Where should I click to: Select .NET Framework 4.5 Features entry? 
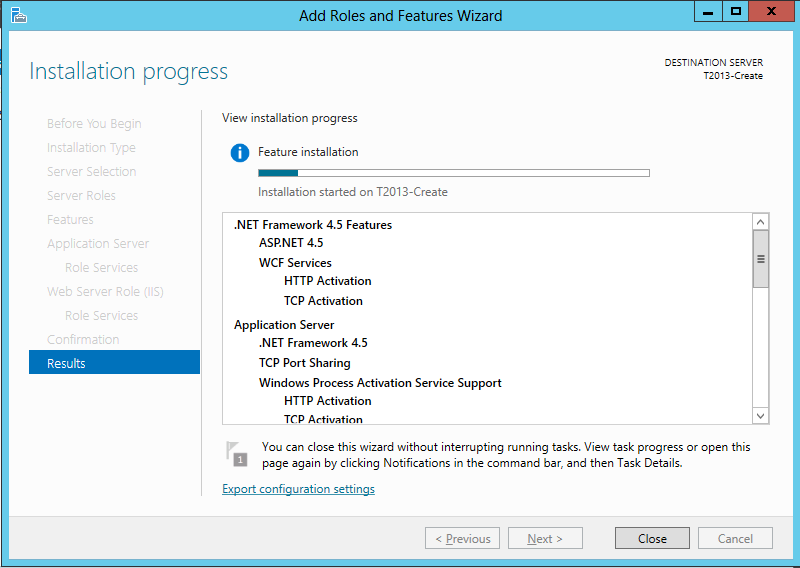click(312, 225)
